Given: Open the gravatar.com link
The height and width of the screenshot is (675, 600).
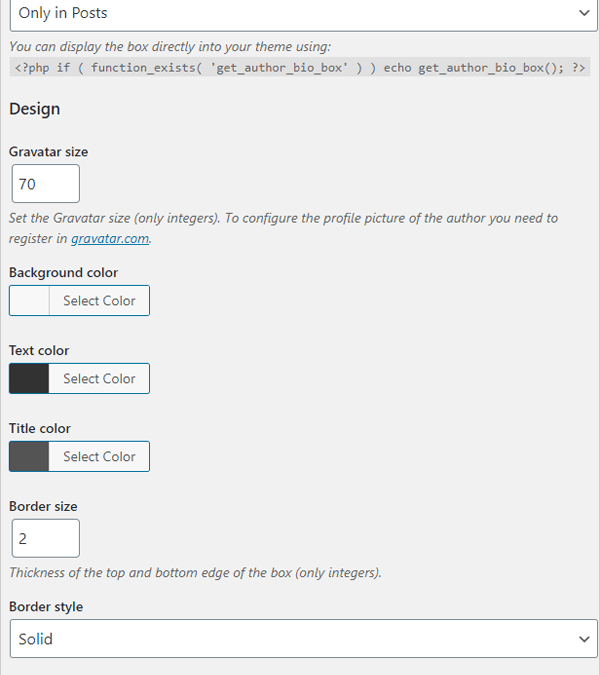Looking at the screenshot, I should [x=110, y=238].
